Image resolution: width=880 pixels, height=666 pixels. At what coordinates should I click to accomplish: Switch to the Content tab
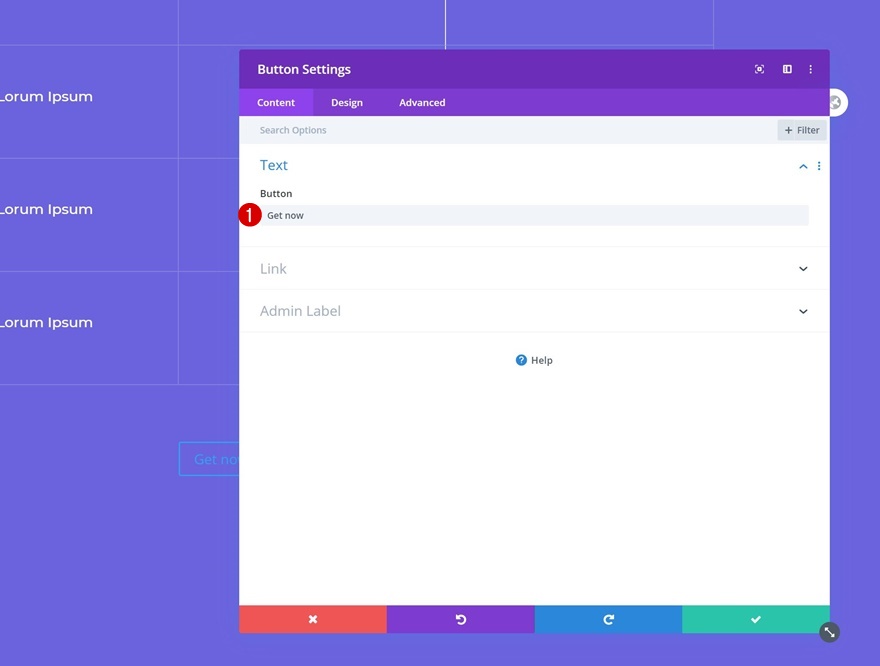tap(276, 103)
